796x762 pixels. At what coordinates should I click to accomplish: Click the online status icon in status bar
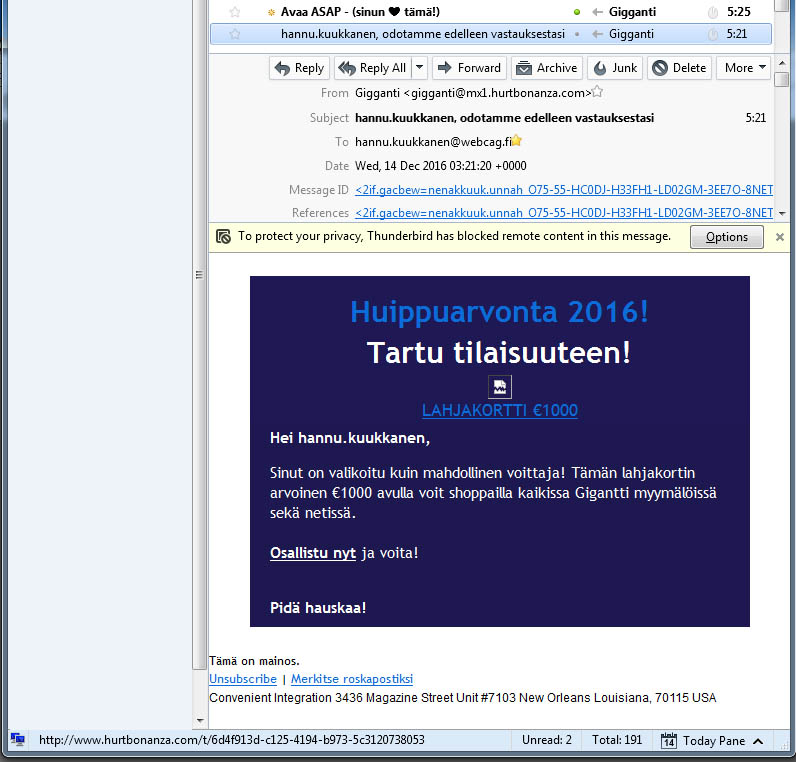click(x=18, y=740)
